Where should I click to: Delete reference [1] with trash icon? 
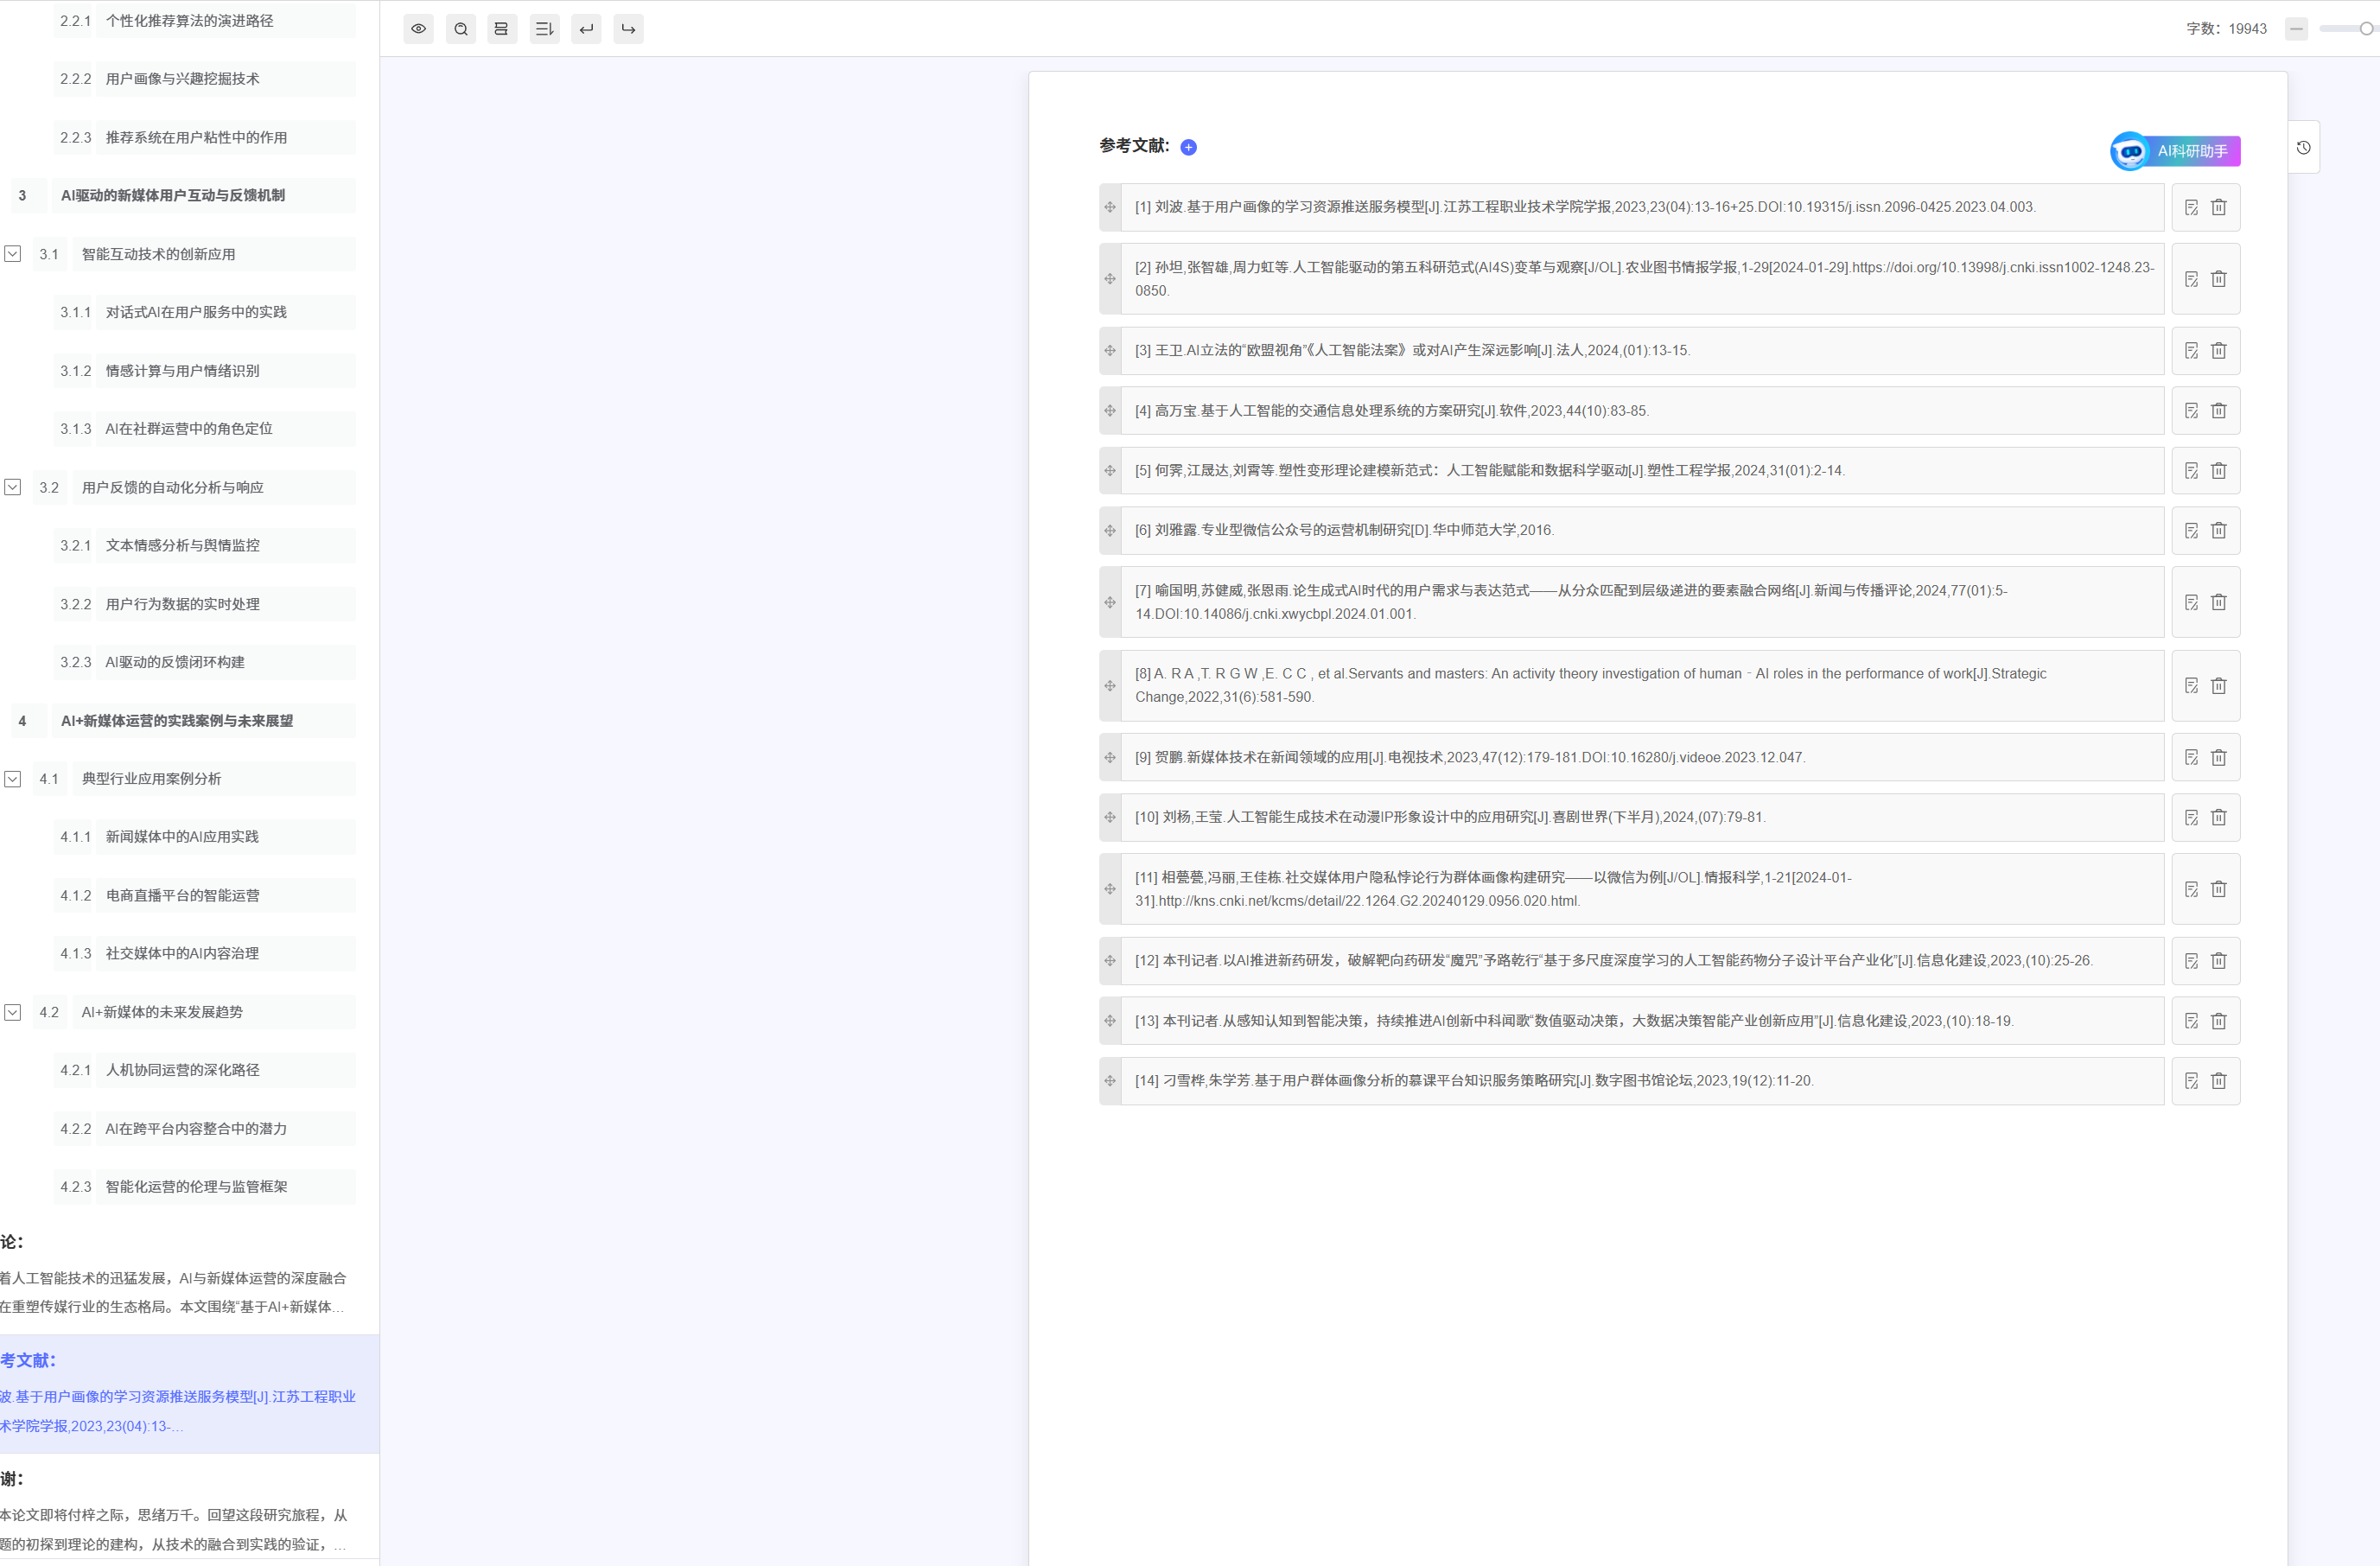[2218, 207]
